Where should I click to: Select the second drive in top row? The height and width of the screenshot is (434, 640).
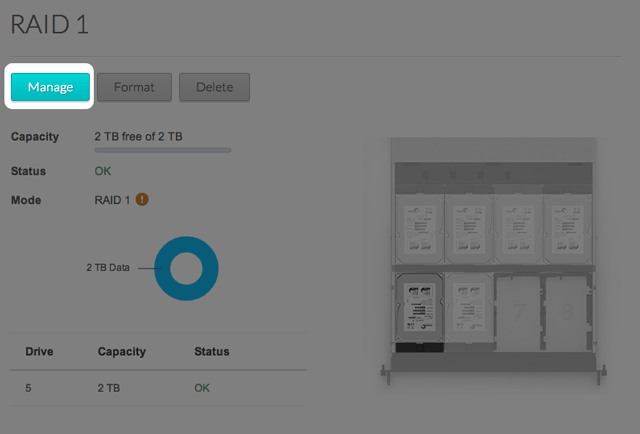coord(468,225)
